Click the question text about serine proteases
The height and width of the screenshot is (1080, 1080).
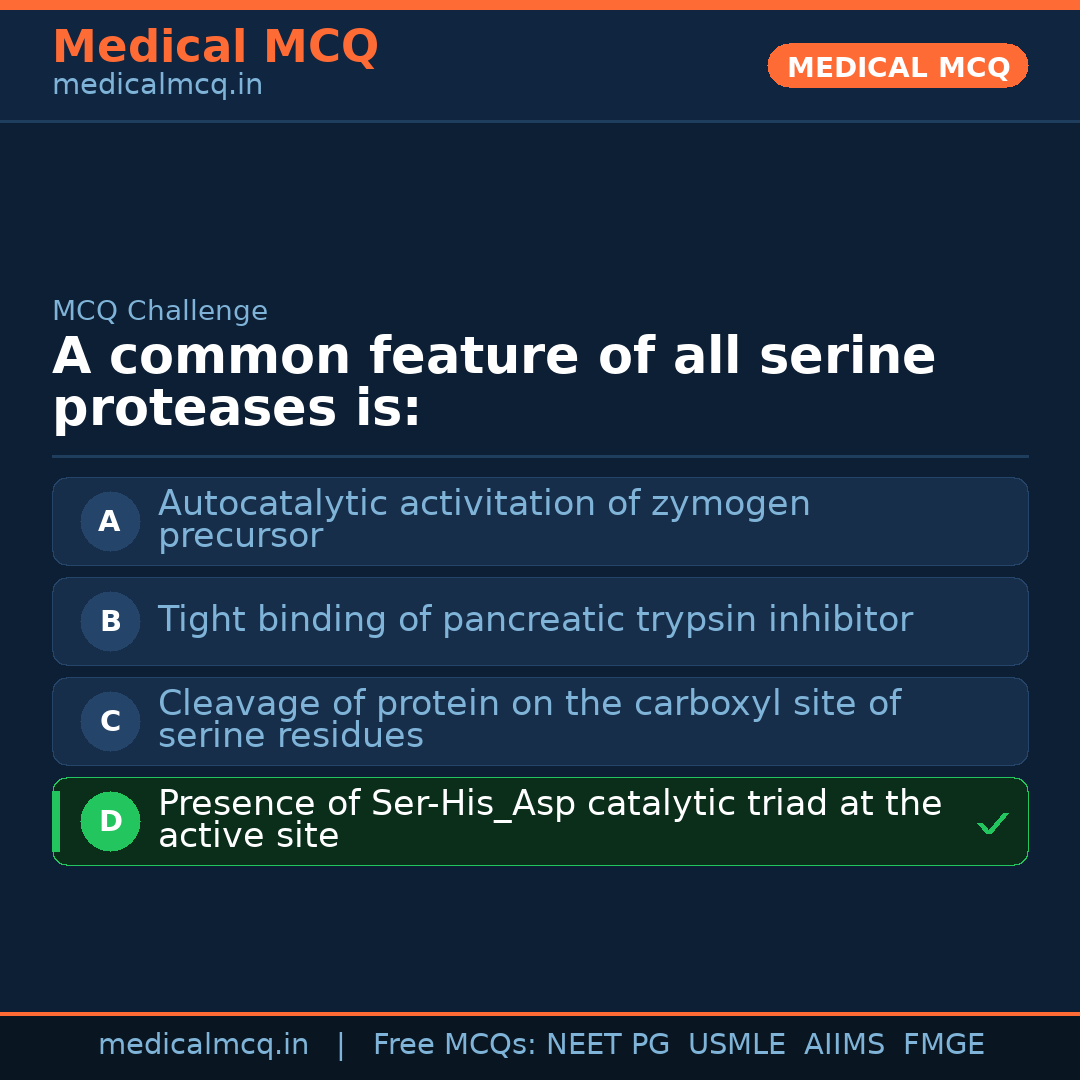(x=493, y=382)
